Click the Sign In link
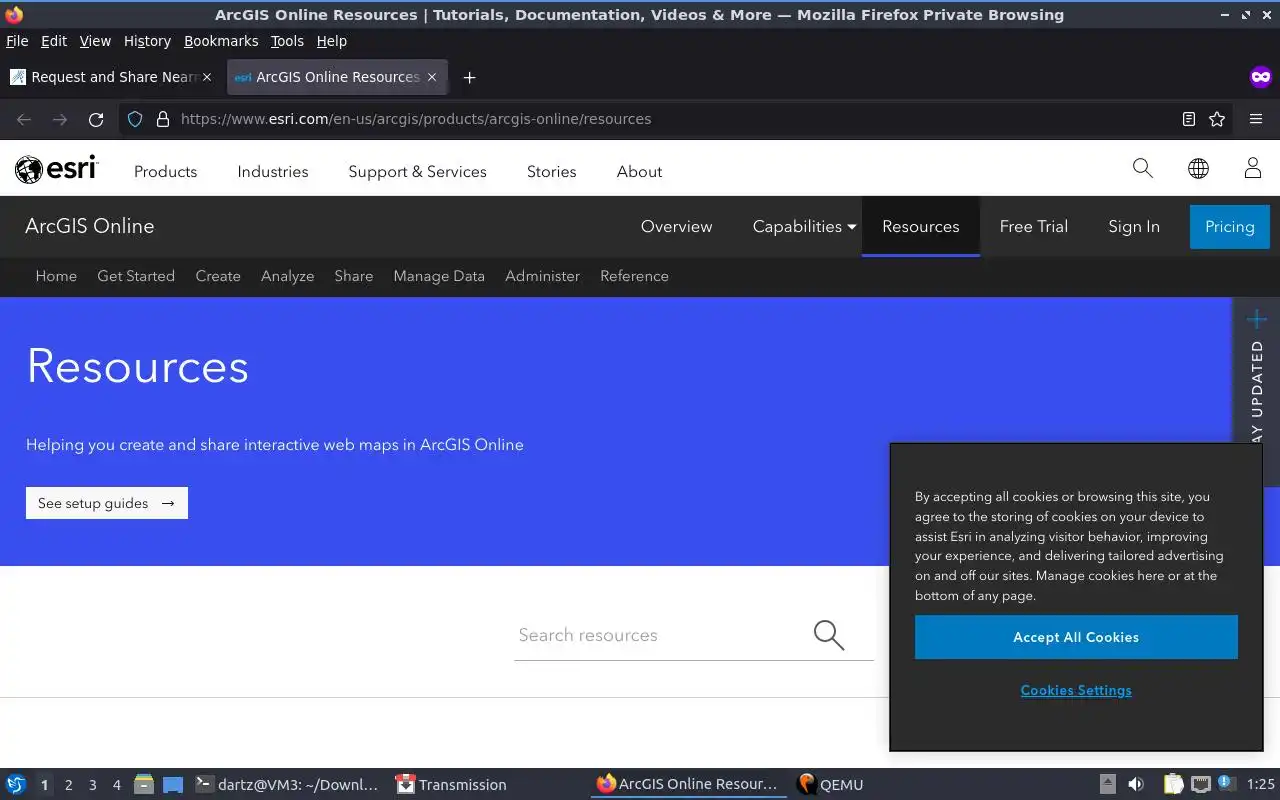Screen dimensions: 1280x800 pos(1134,227)
